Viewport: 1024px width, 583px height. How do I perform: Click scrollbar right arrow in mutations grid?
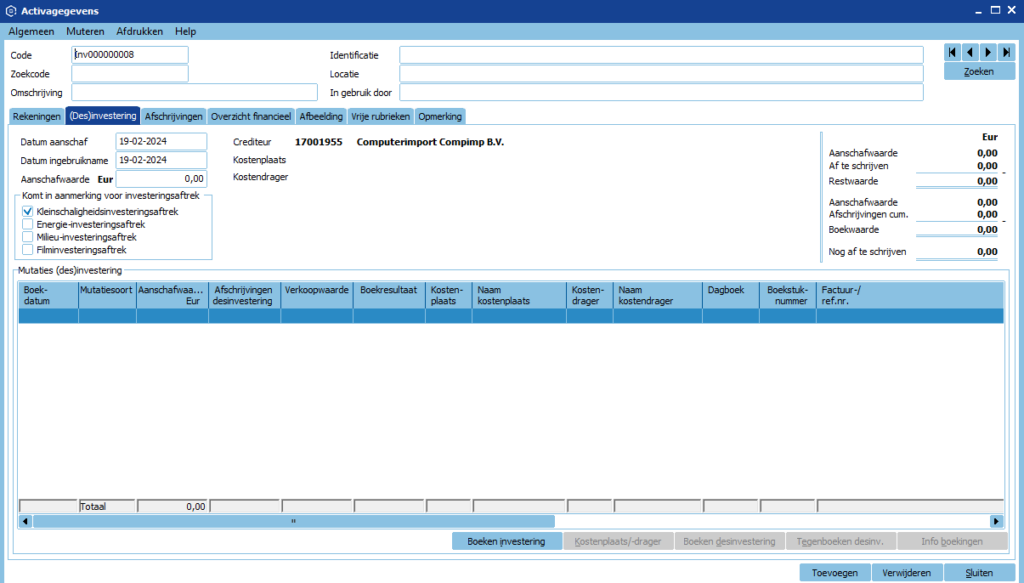point(996,521)
